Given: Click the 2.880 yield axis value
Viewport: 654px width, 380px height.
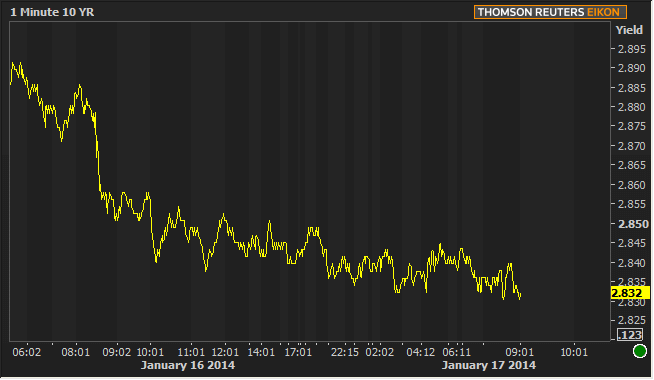Looking at the screenshot, I should click(x=631, y=107).
